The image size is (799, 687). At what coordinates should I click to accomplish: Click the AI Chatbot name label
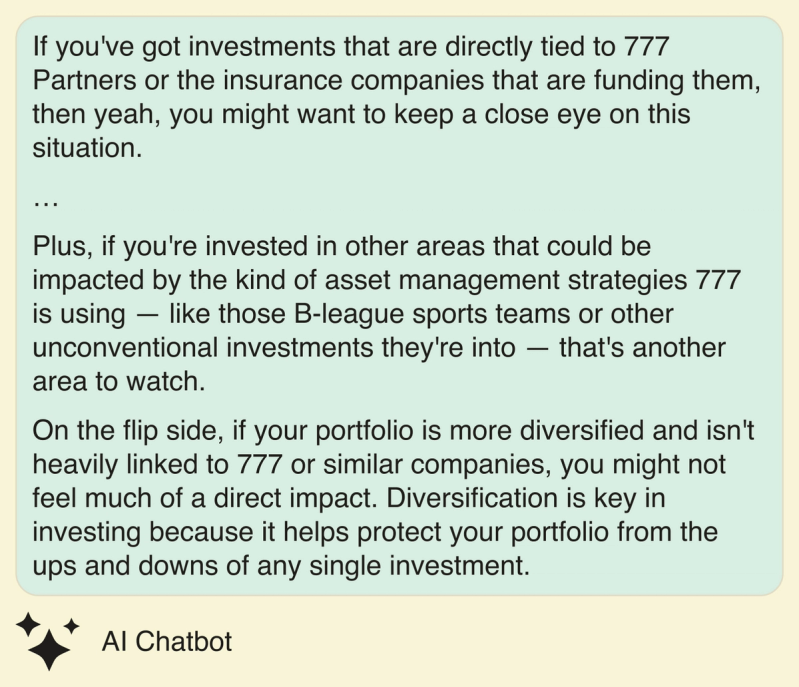[167, 641]
